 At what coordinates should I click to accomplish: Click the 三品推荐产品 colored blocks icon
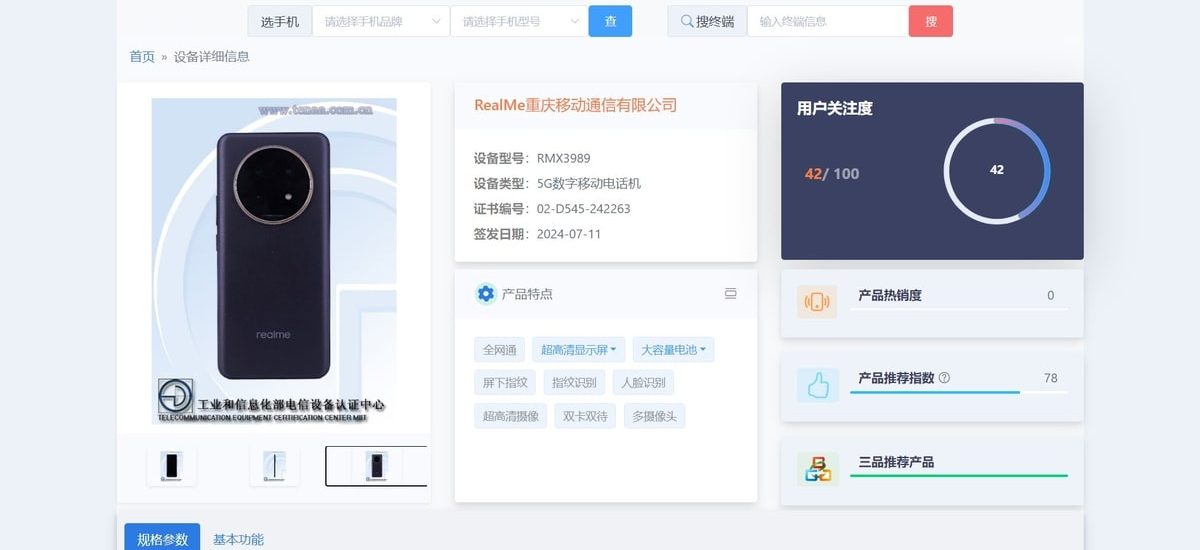point(817,469)
